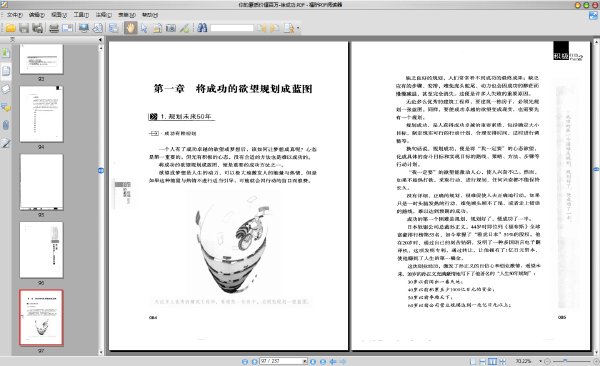
Task: Go to the first page button
Action: 245,361
